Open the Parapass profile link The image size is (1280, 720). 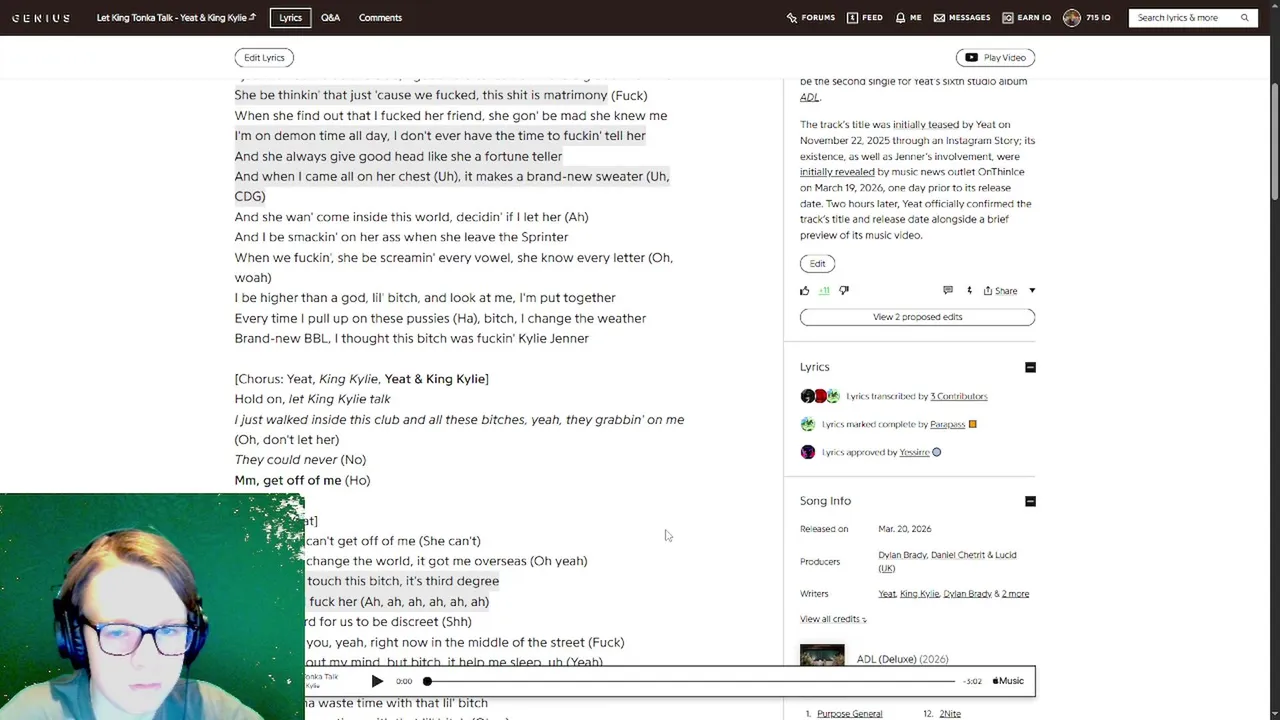click(947, 424)
